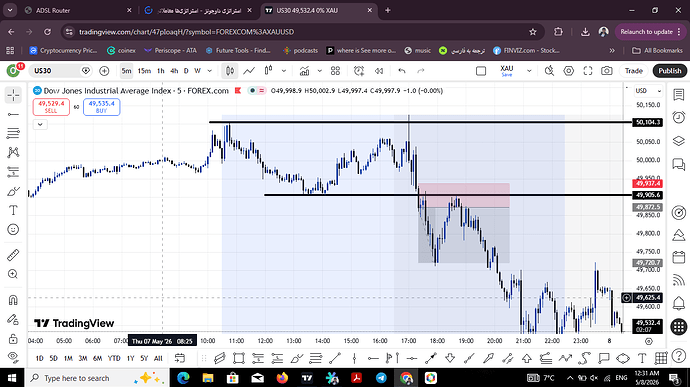690x387 pixels.
Task: Toggle the indicator pill beside the flag
Action: pyautogui.click(x=256, y=91)
